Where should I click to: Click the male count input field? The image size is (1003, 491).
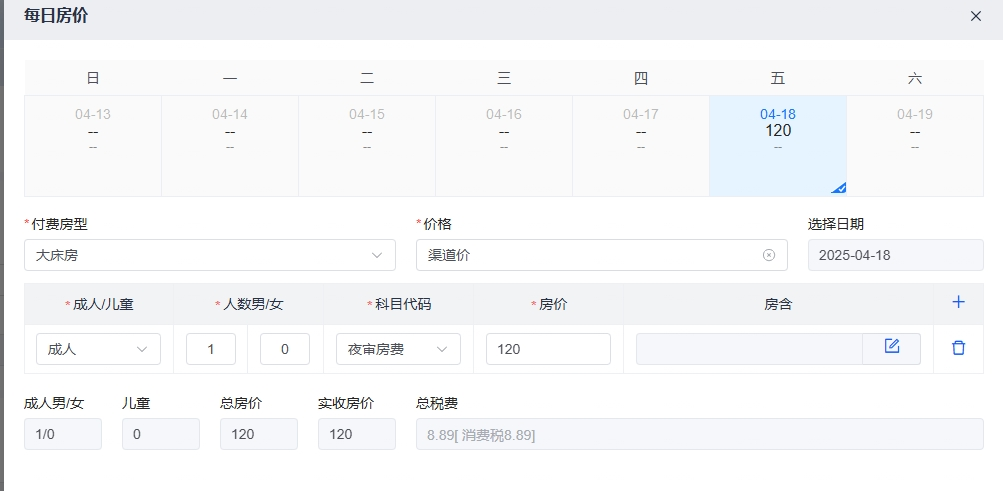tap(211, 349)
